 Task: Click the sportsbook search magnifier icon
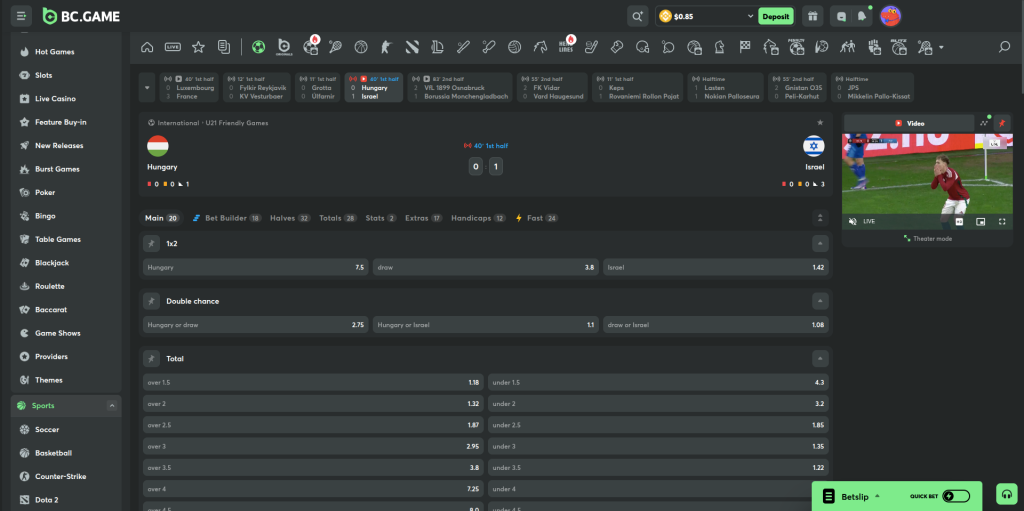click(x=1004, y=47)
